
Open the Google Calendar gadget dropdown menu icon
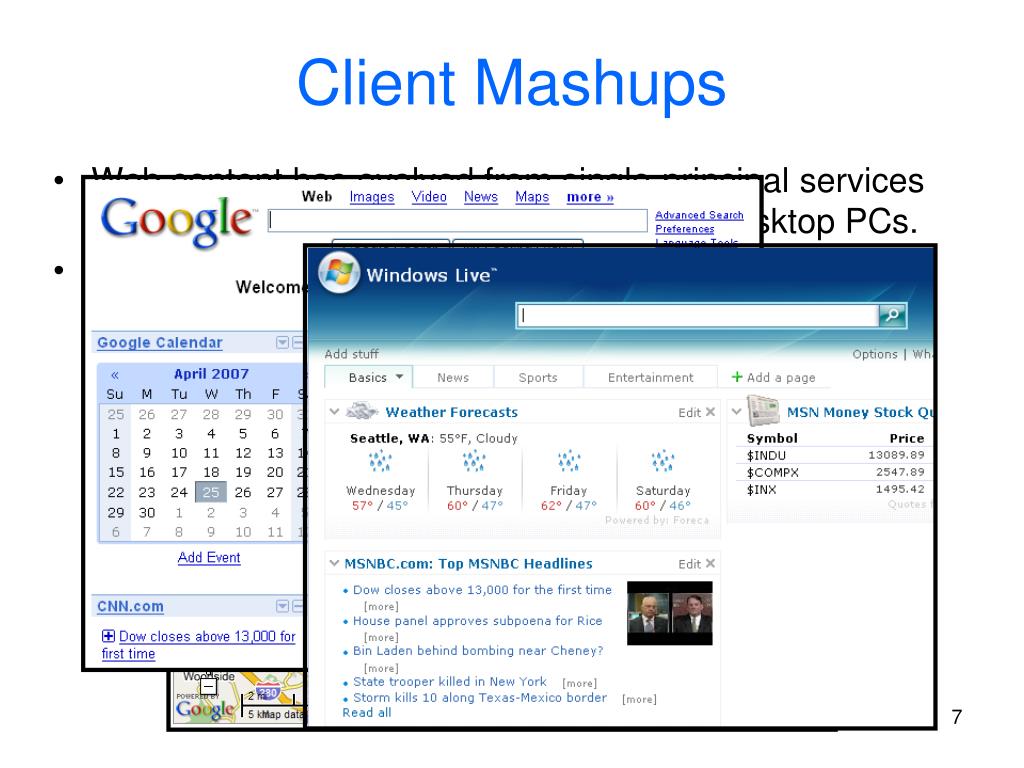click(x=282, y=343)
